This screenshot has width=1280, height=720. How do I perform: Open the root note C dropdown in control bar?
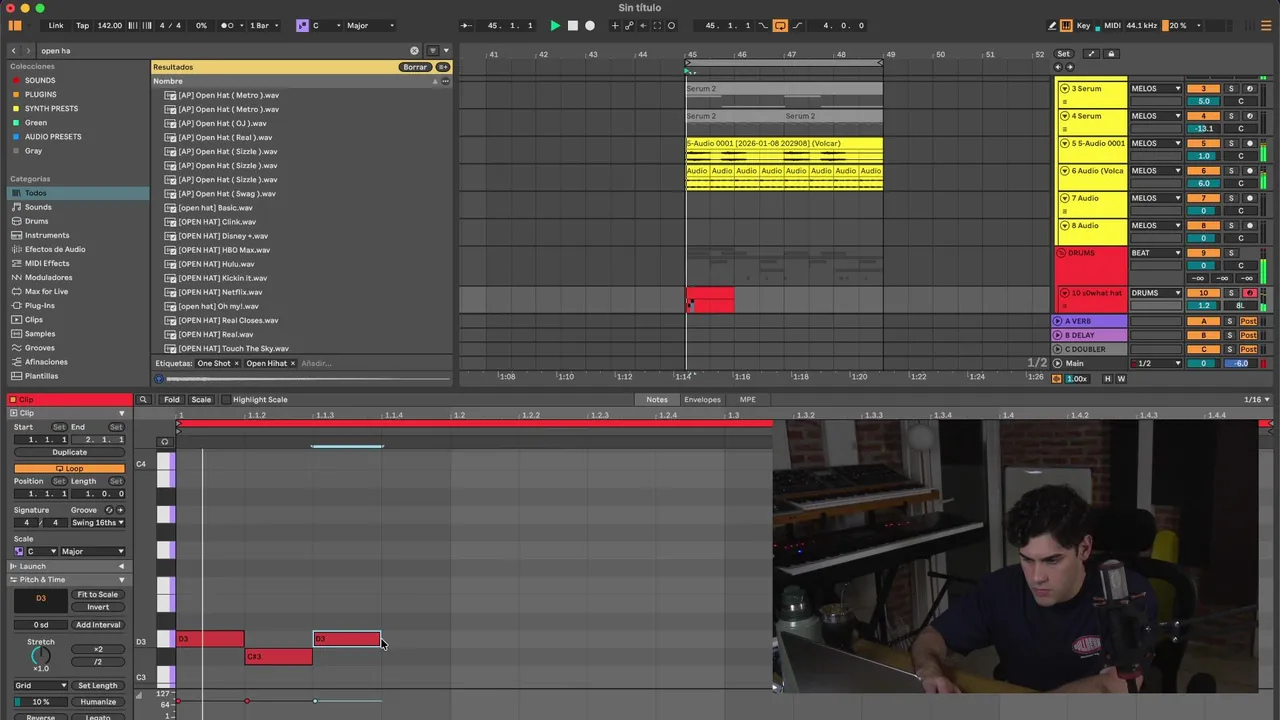tap(325, 25)
